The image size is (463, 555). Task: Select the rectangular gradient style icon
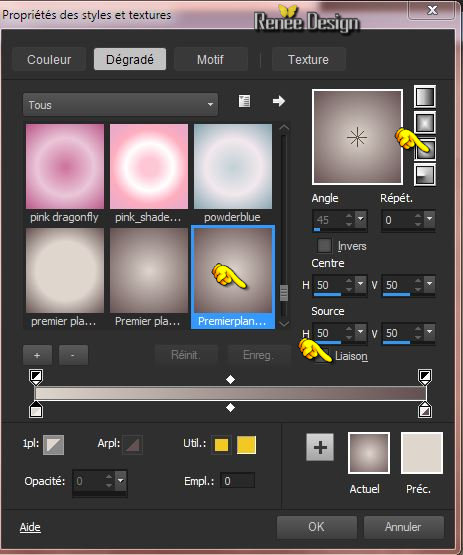pos(425,123)
